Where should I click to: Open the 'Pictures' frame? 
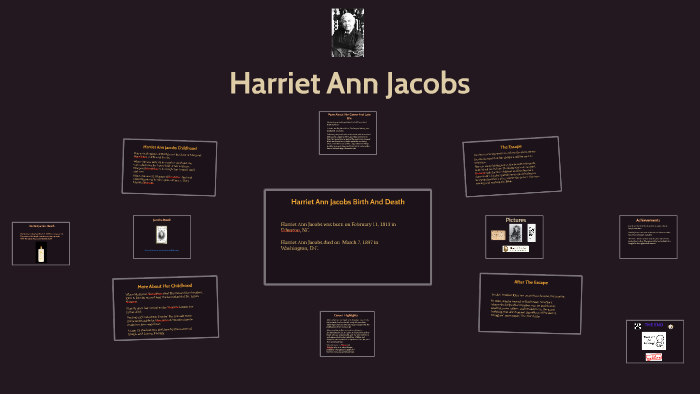pos(514,237)
